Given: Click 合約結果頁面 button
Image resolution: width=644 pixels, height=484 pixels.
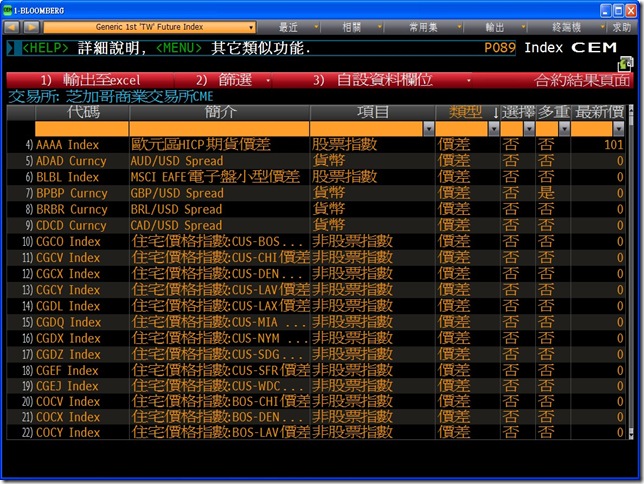Looking at the screenshot, I should click(582, 80).
